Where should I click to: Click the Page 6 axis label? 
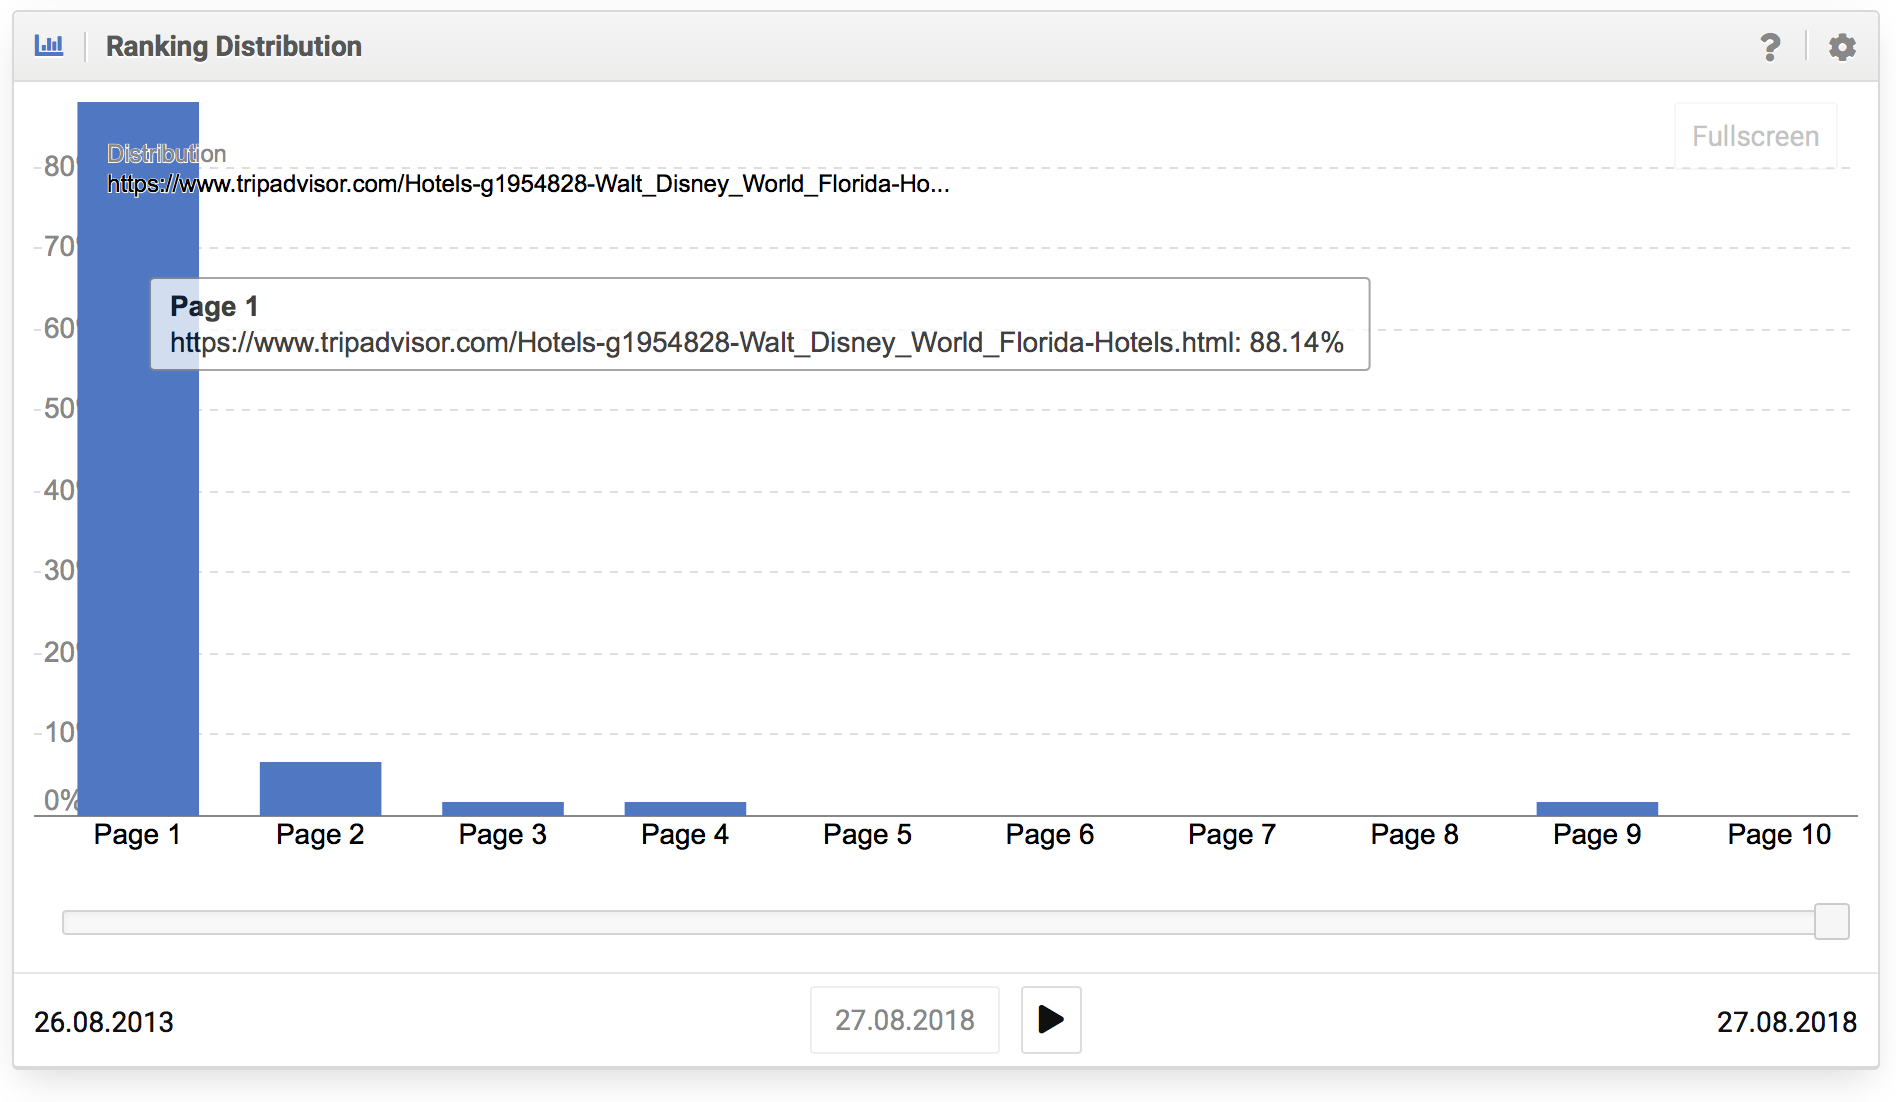click(x=1050, y=835)
